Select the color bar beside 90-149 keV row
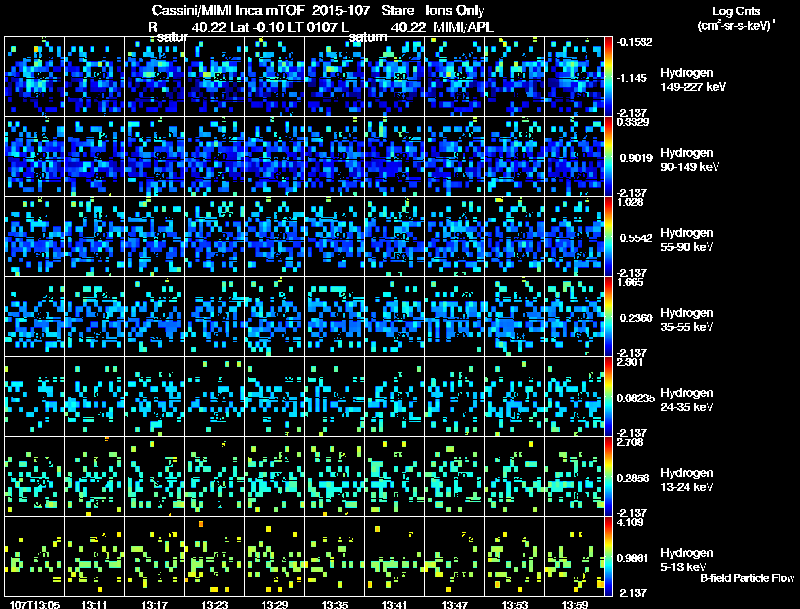The width and height of the screenshot is (800, 609). point(608,157)
